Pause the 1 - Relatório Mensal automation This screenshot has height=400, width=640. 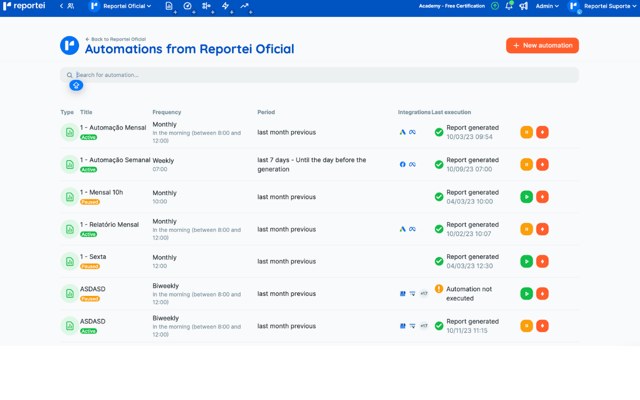pos(527,229)
